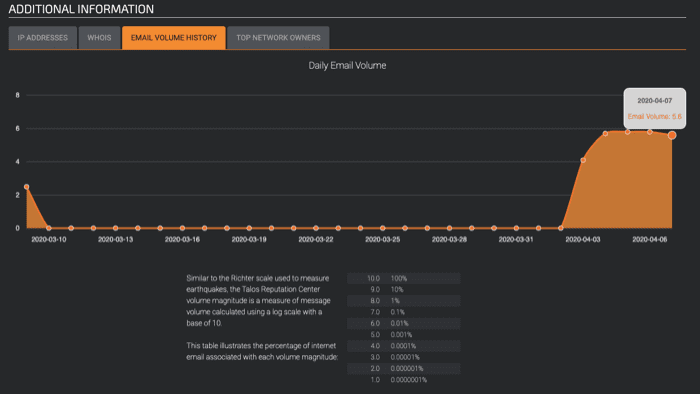Click the 5.0 0.001% table row
700x394 pixels.
click(404, 335)
